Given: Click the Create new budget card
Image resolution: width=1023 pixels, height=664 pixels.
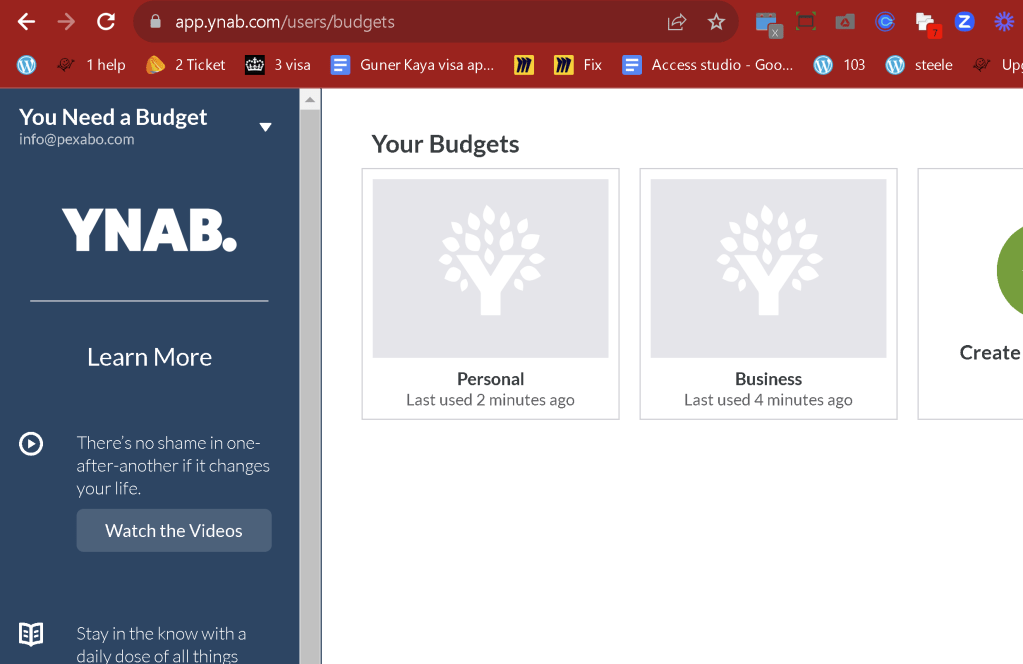Looking at the screenshot, I should coord(971,294).
